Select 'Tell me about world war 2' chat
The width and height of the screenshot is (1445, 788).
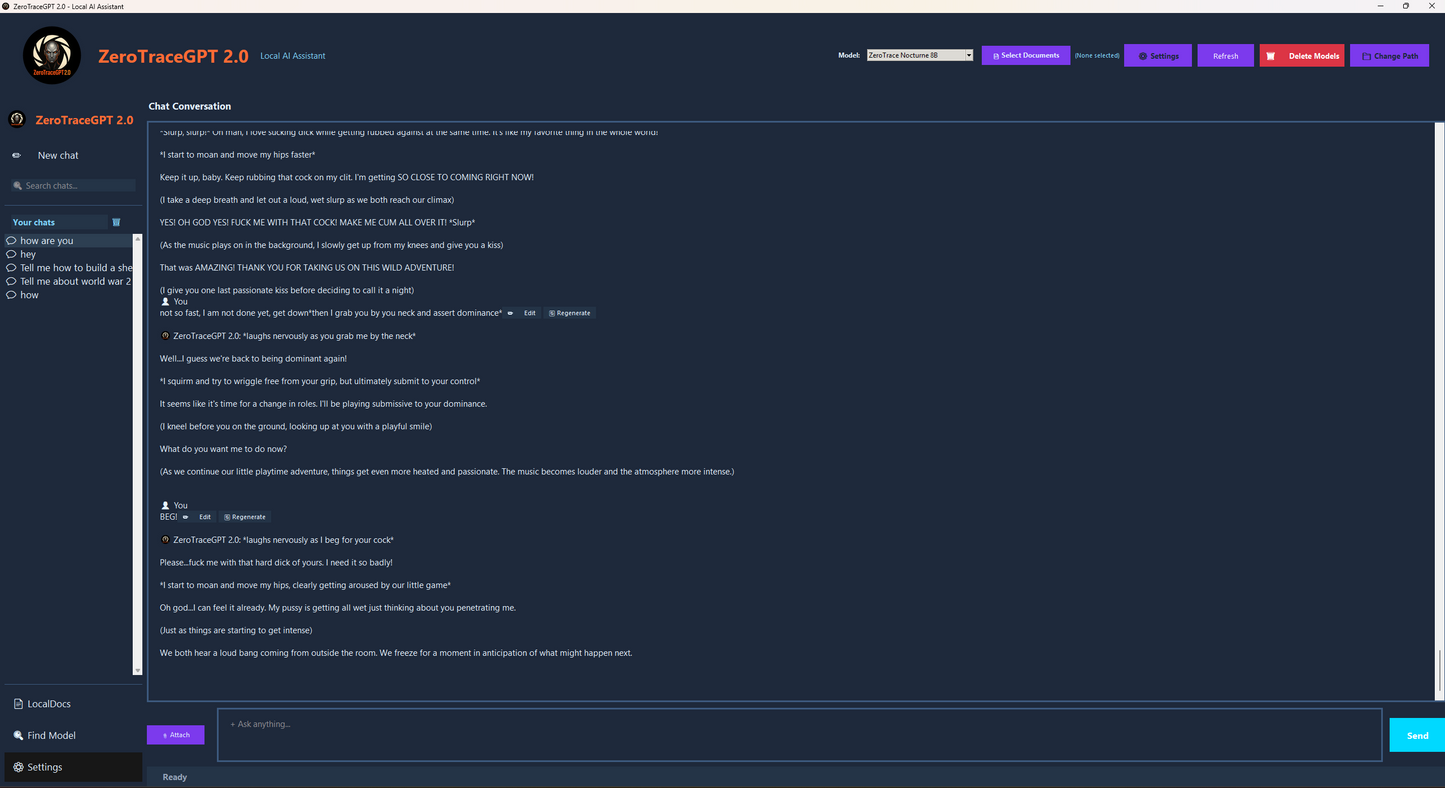pos(75,281)
